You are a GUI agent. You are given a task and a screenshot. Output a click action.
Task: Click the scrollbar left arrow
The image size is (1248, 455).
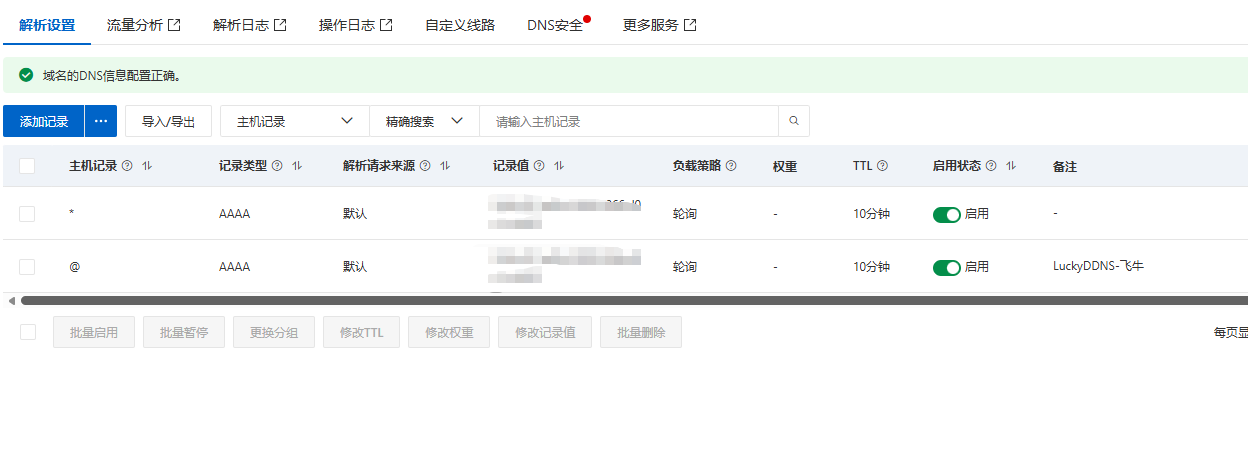[x=11, y=300]
